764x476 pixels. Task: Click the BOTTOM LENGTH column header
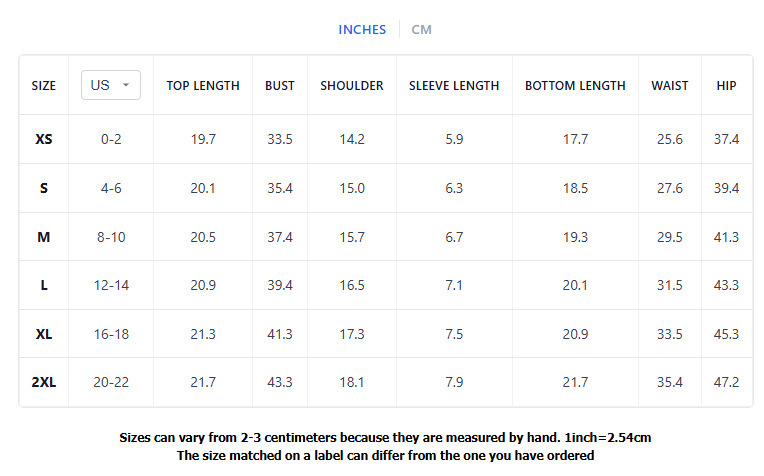pyautogui.click(x=575, y=86)
